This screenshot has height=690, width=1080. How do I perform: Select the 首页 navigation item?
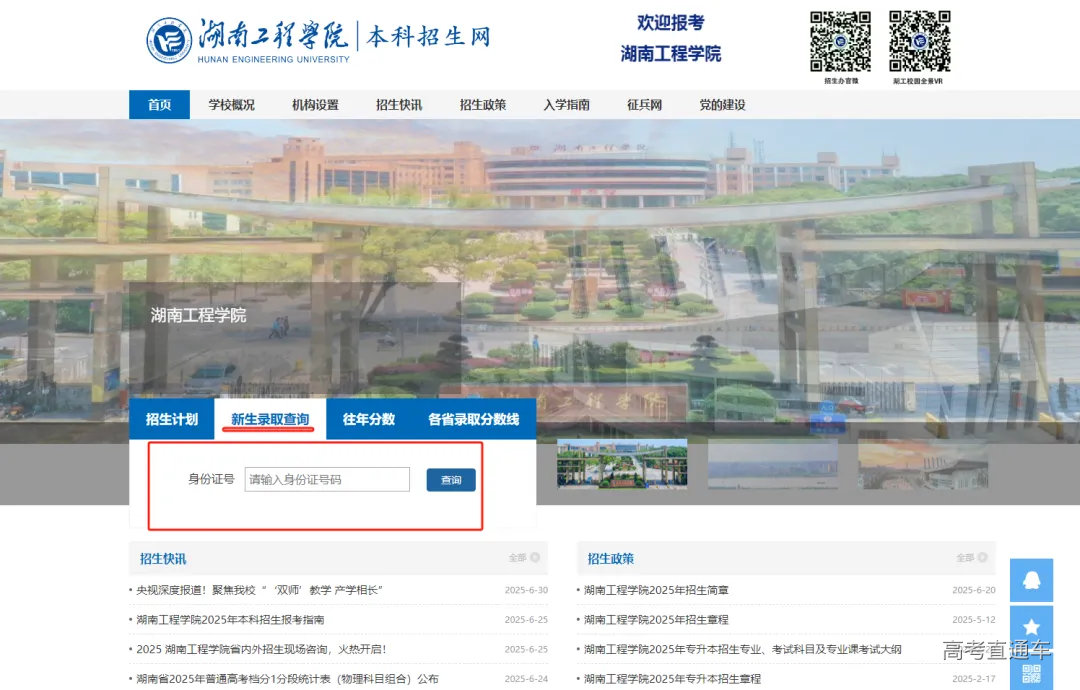(x=158, y=104)
